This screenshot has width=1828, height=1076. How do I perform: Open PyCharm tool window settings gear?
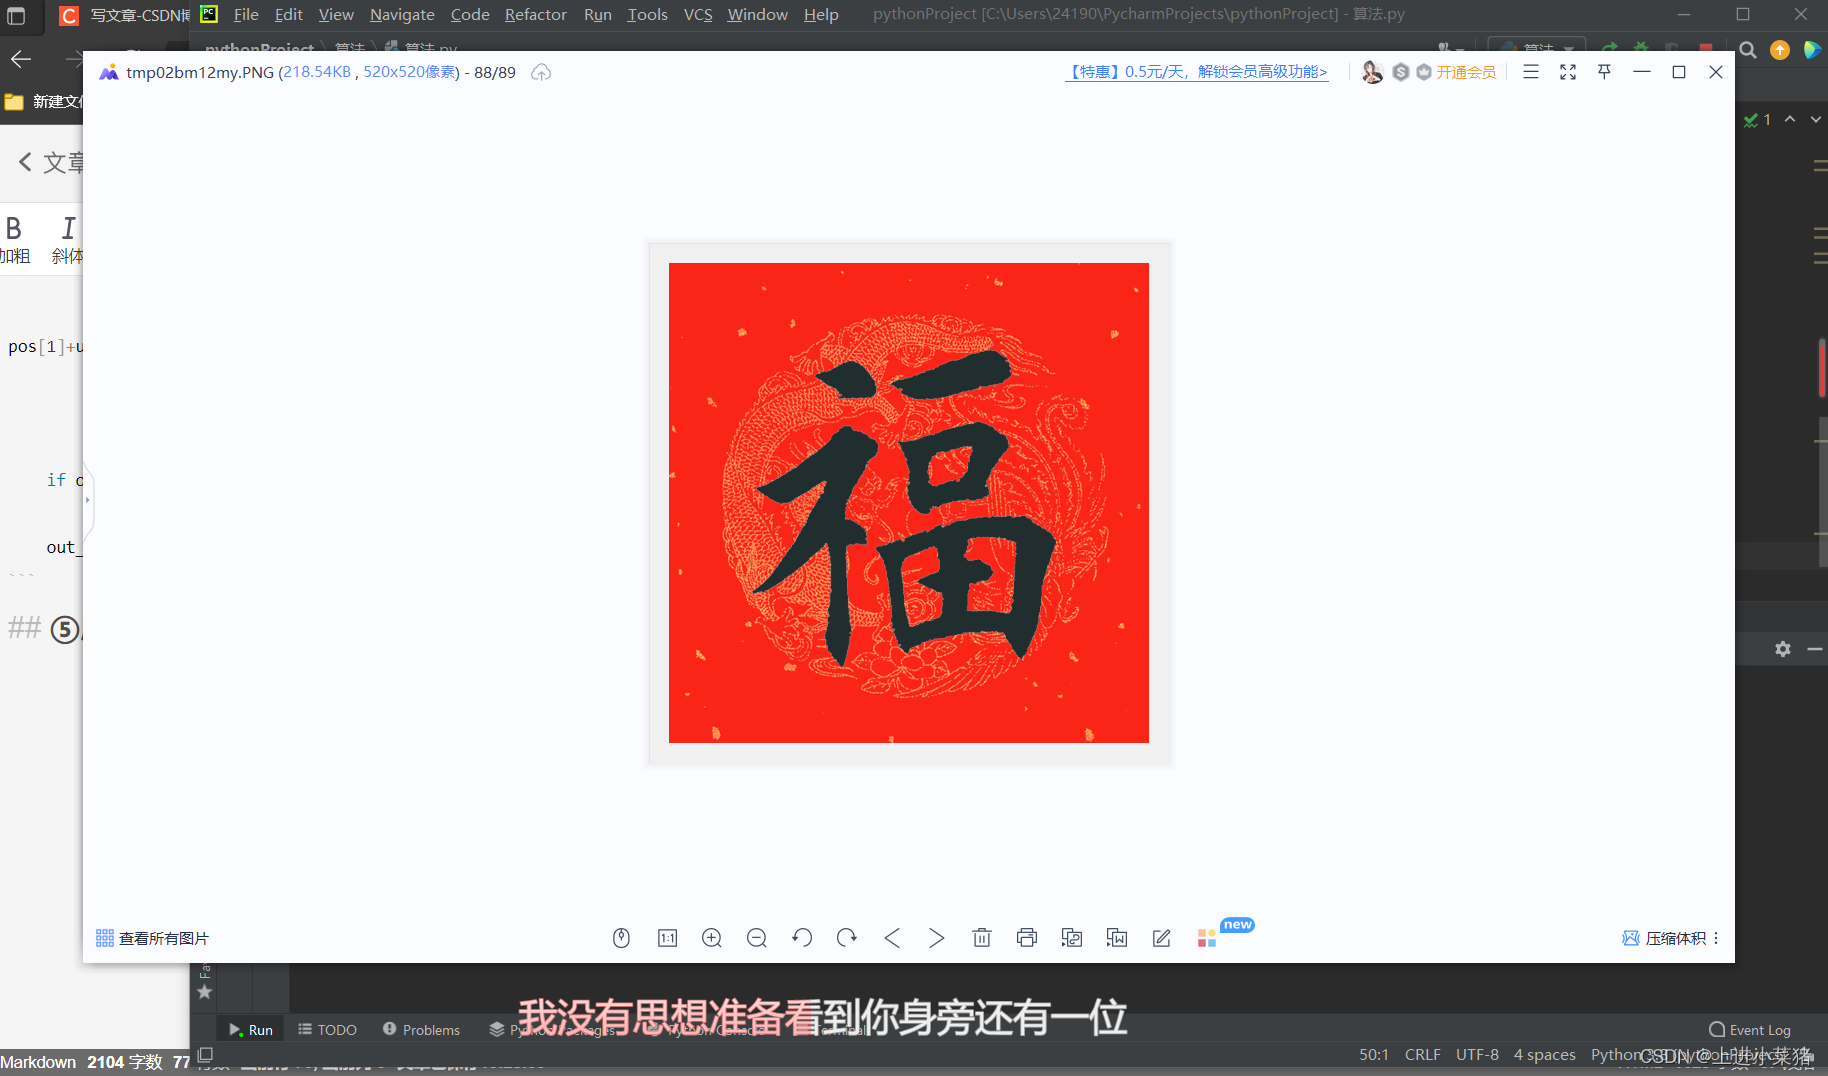coord(1783,649)
